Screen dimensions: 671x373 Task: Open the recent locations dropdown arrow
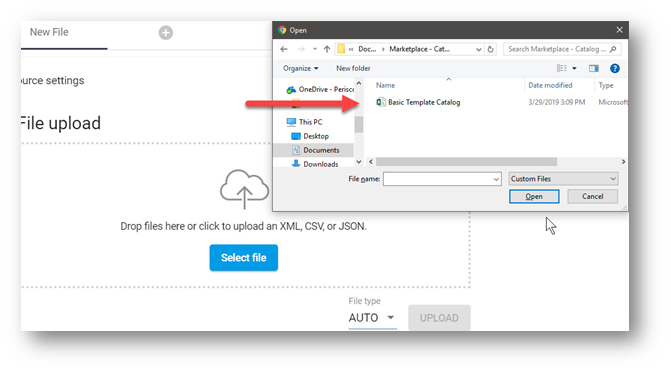click(x=315, y=49)
